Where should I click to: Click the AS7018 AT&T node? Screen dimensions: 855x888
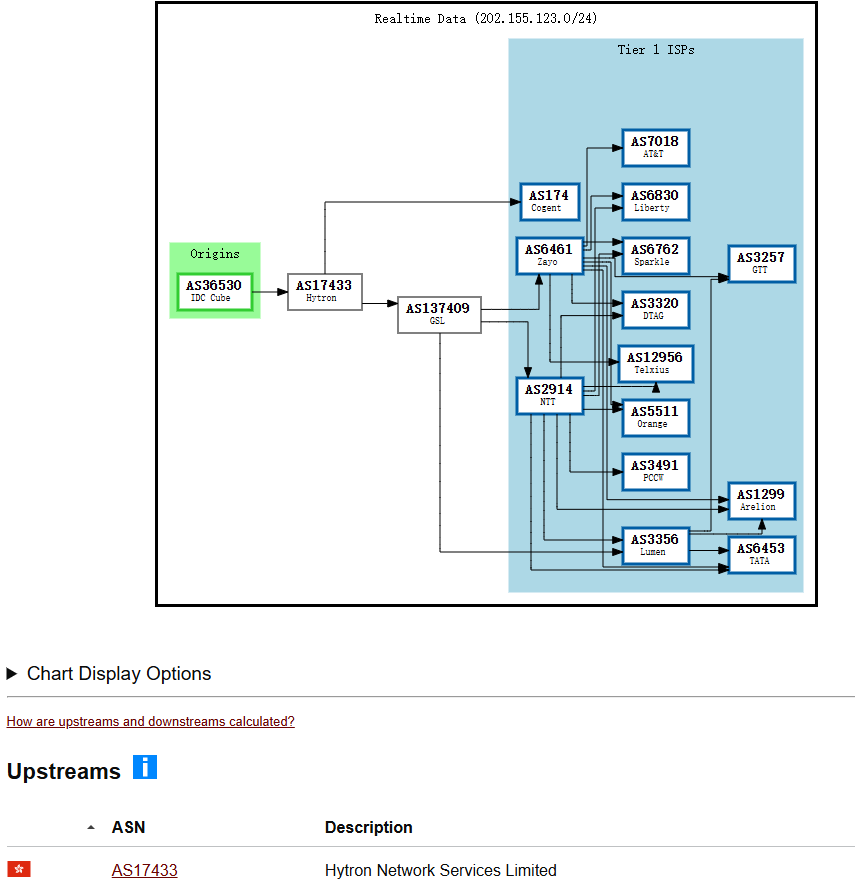point(656,148)
